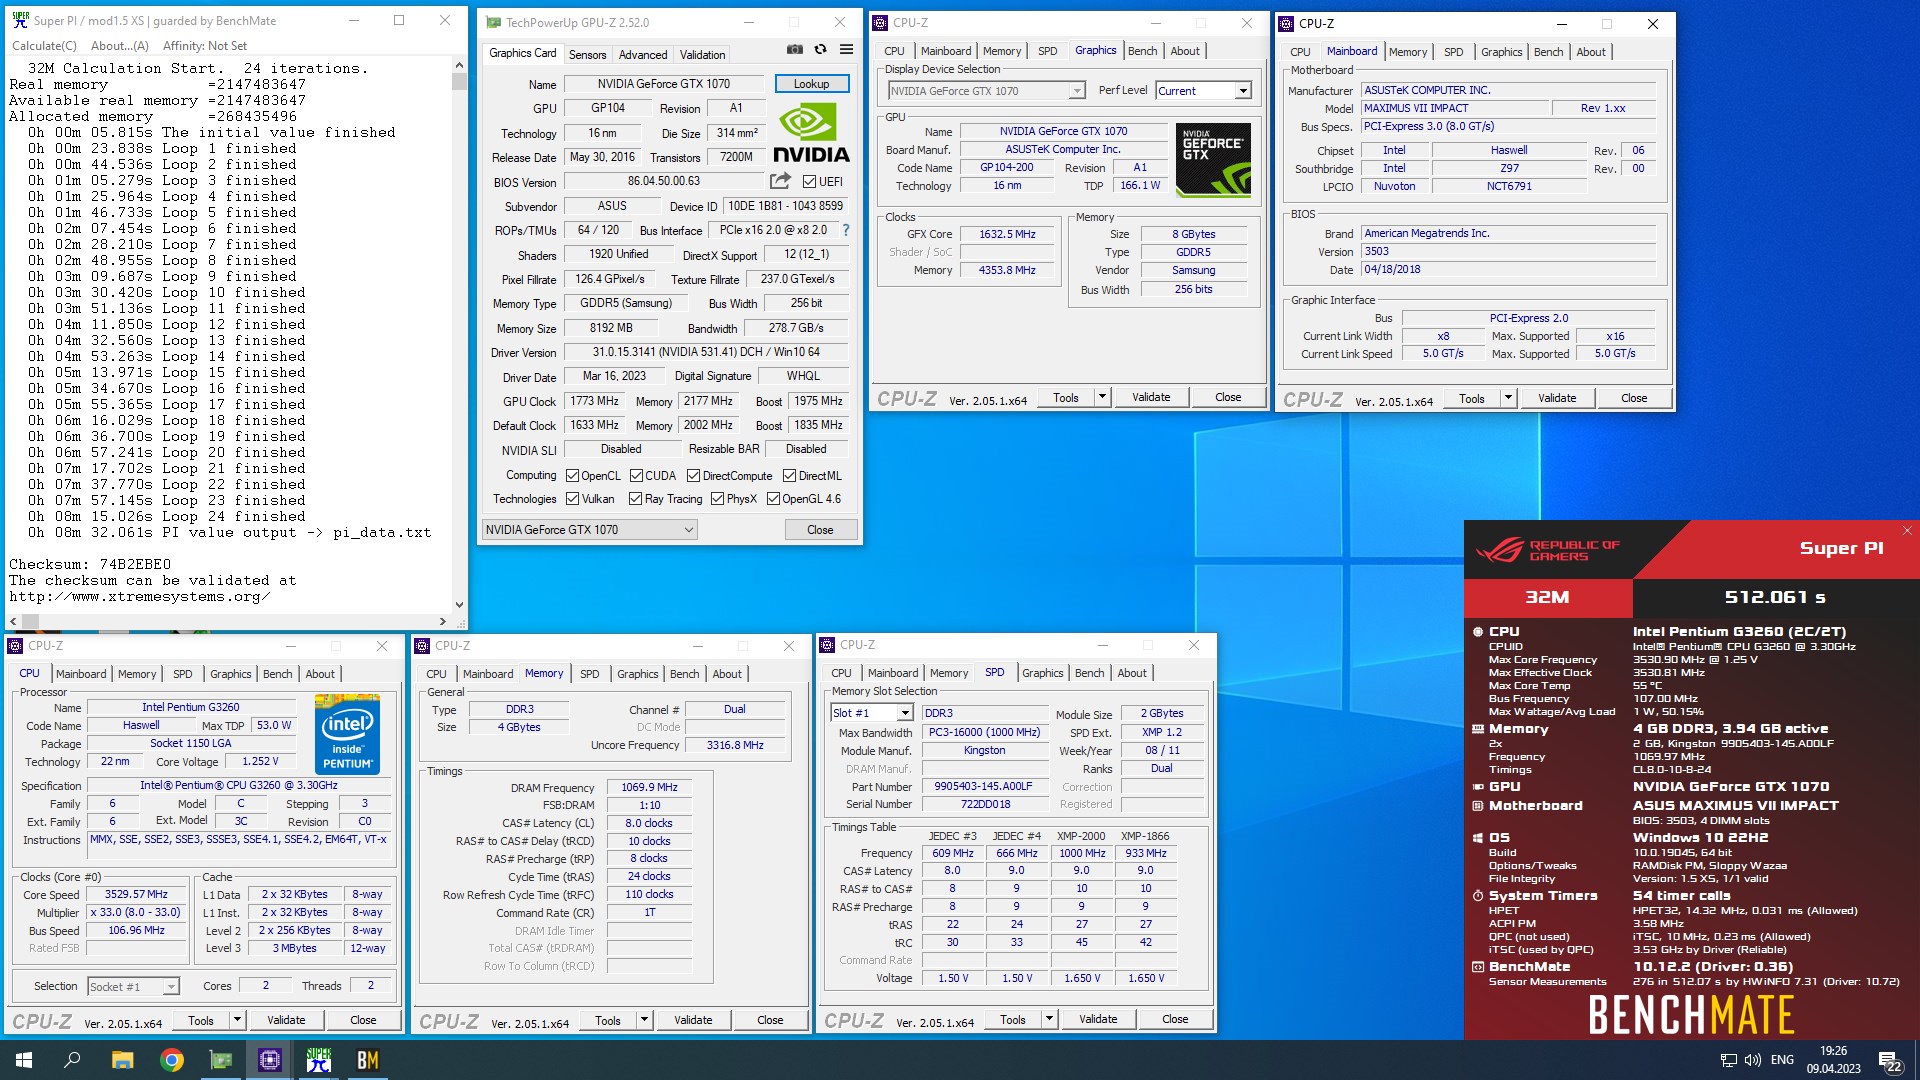
Task: Toggle the DirectML checkbox
Action: [x=789, y=476]
